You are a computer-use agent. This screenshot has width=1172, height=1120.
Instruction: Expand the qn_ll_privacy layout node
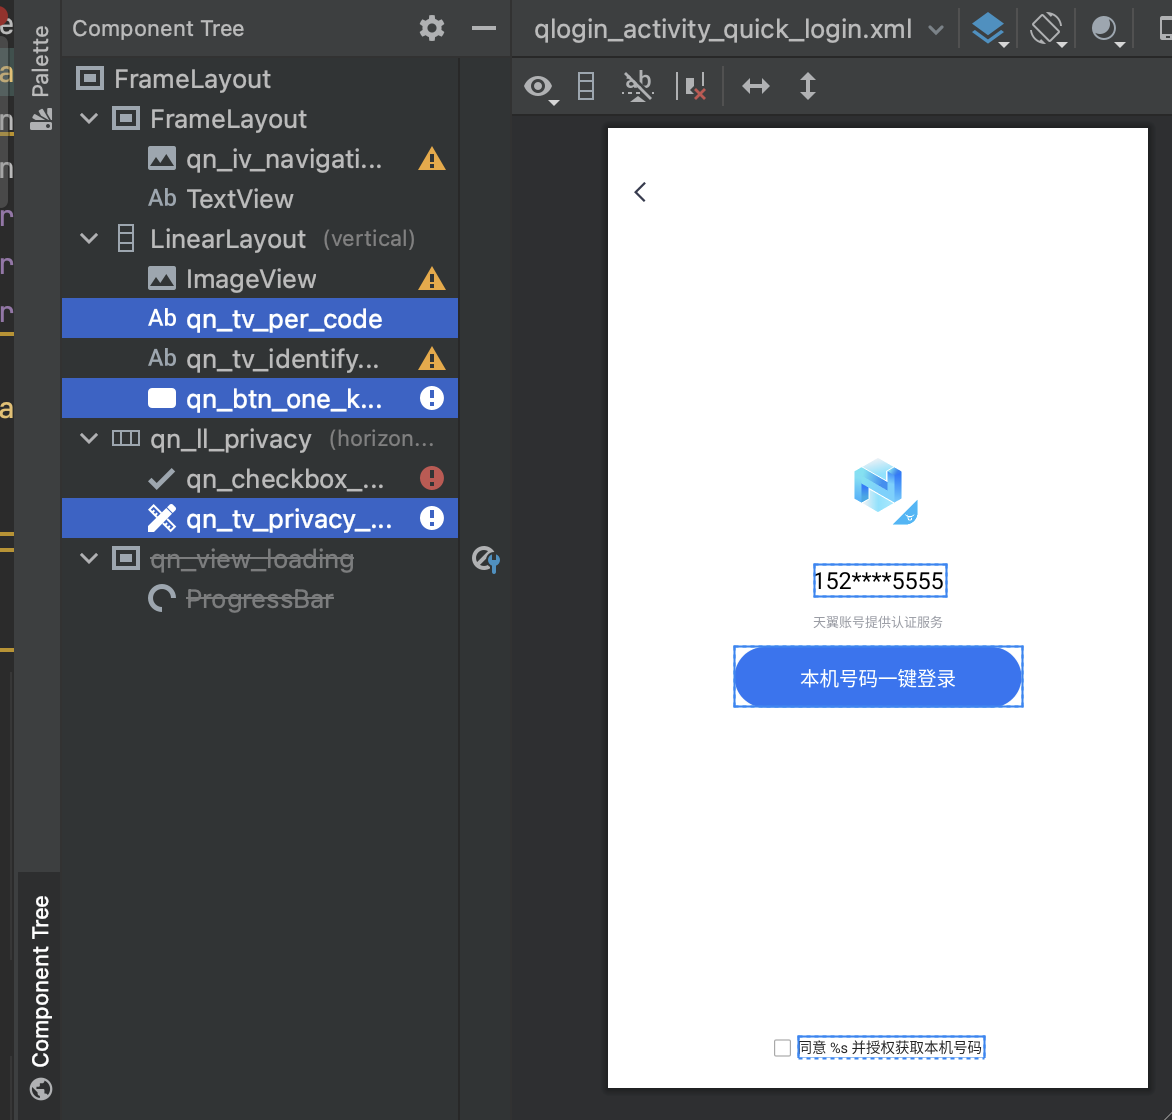click(88, 438)
